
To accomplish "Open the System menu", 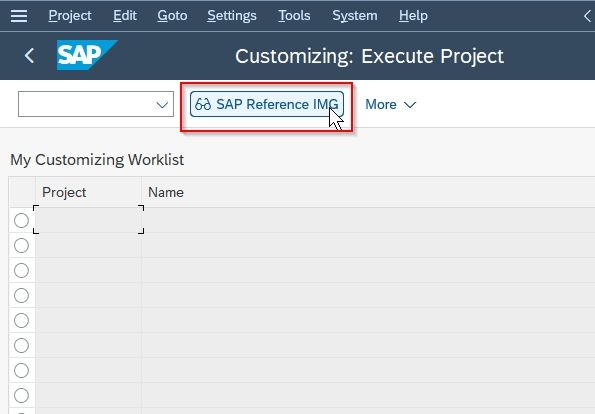I will pos(355,16).
